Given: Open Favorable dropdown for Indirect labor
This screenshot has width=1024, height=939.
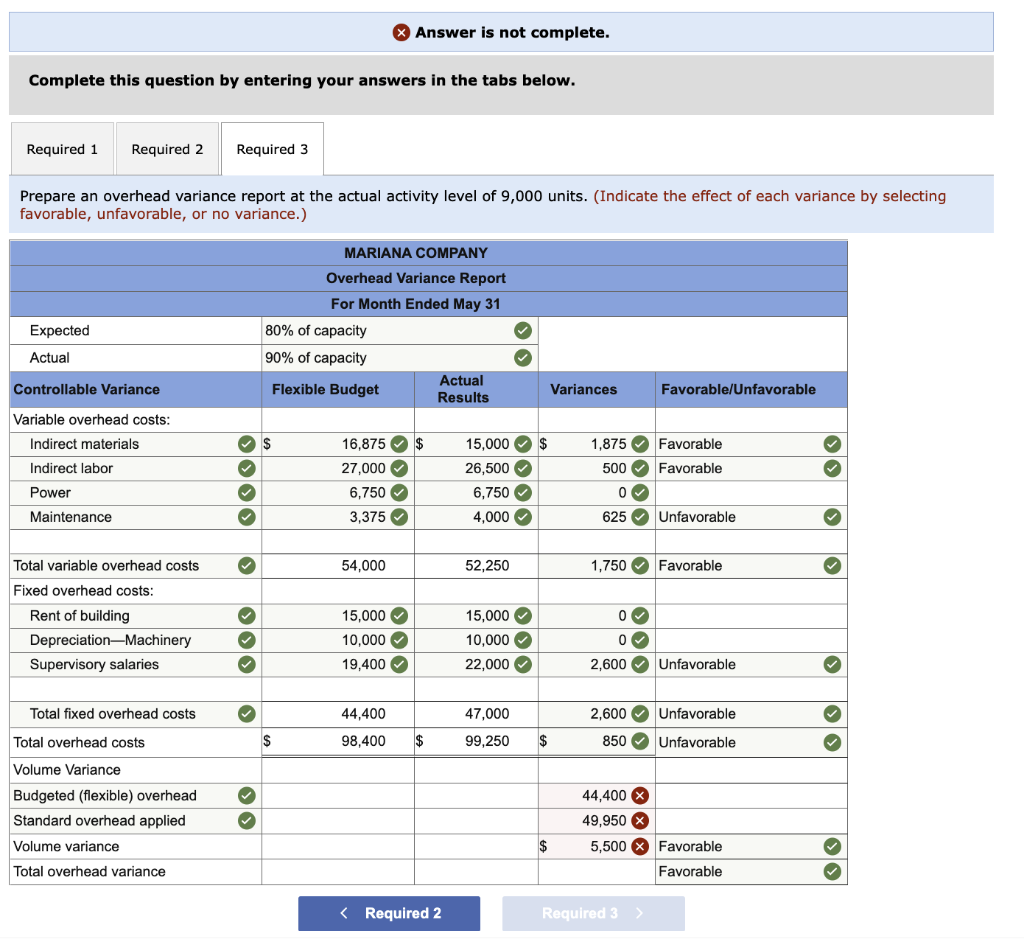Looking at the screenshot, I should [751, 468].
